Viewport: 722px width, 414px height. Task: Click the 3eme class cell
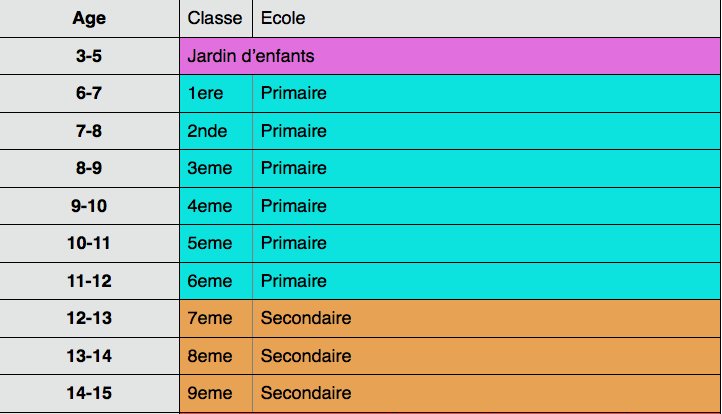pos(216,169)
